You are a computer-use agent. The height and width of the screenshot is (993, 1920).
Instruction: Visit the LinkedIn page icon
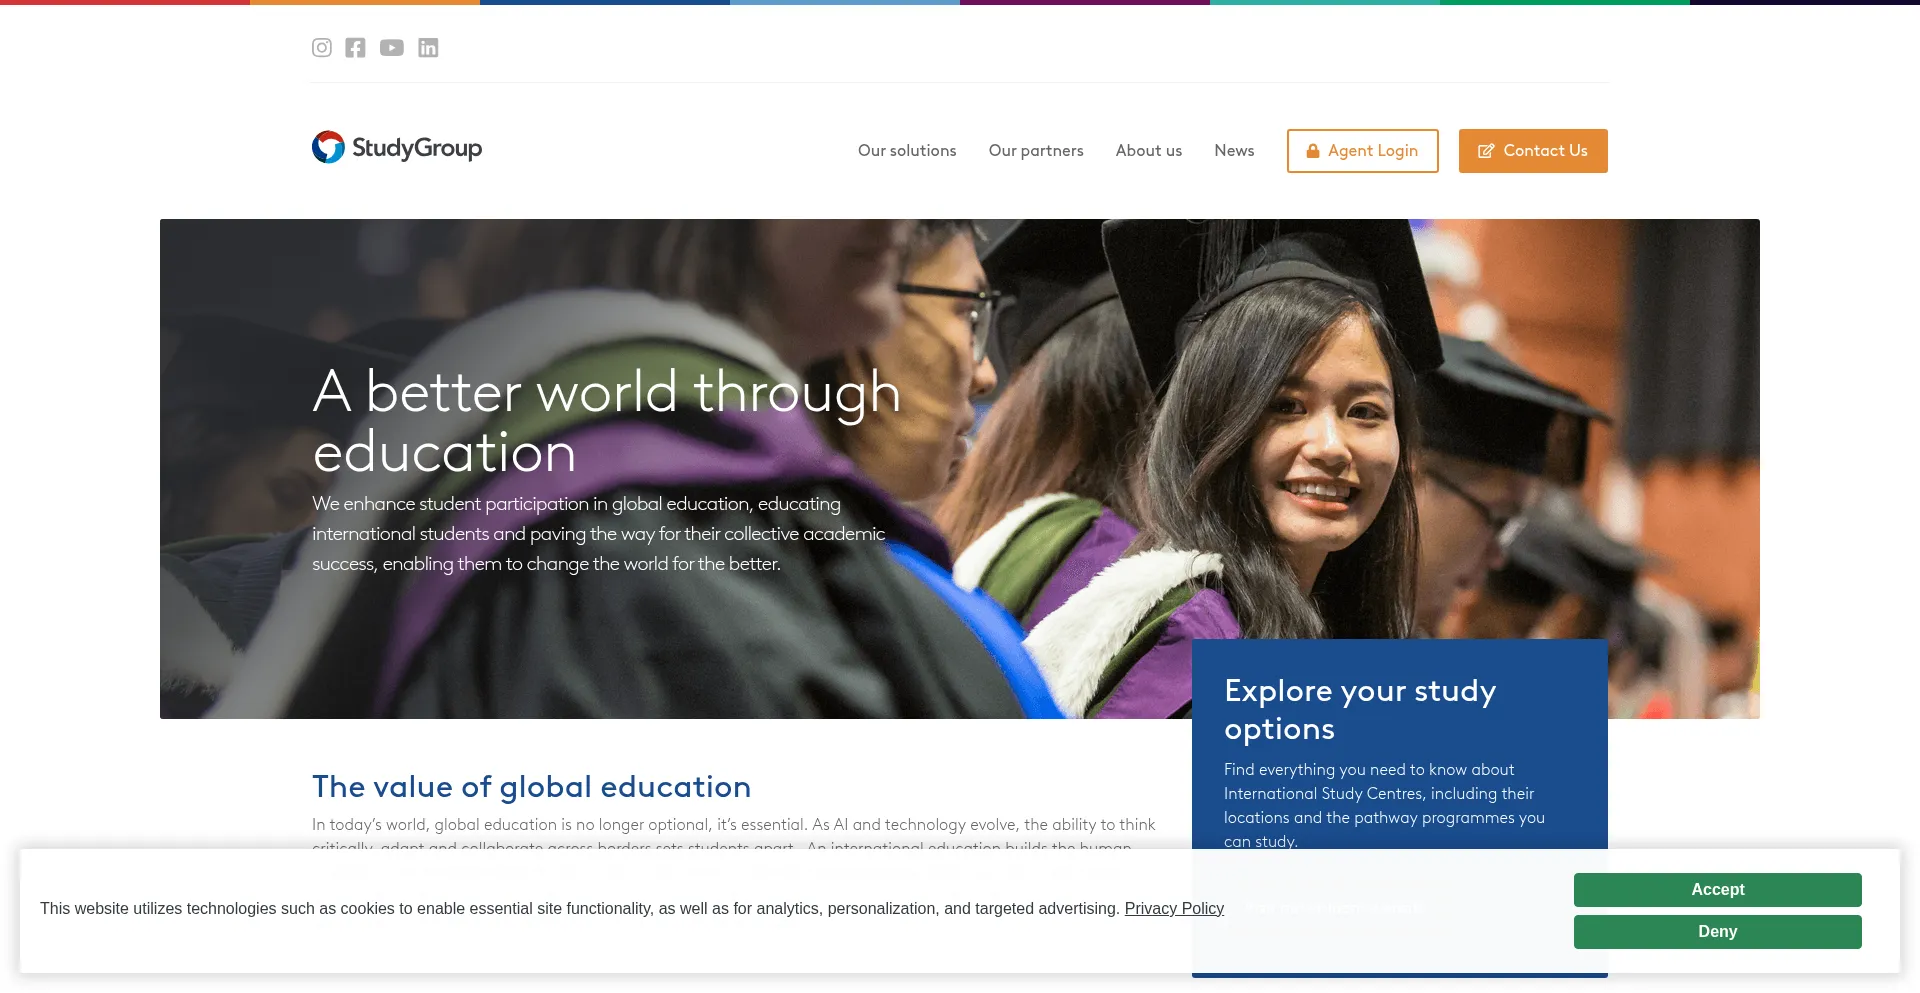(428, 48)
